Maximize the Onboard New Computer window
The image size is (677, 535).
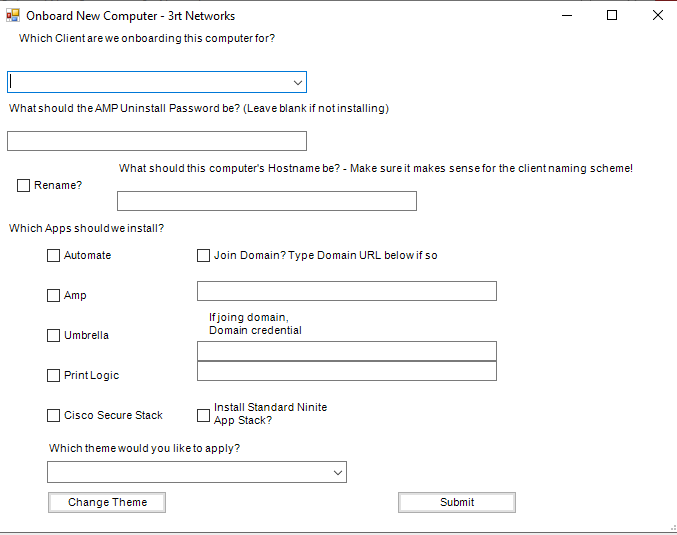click(612, 16)
